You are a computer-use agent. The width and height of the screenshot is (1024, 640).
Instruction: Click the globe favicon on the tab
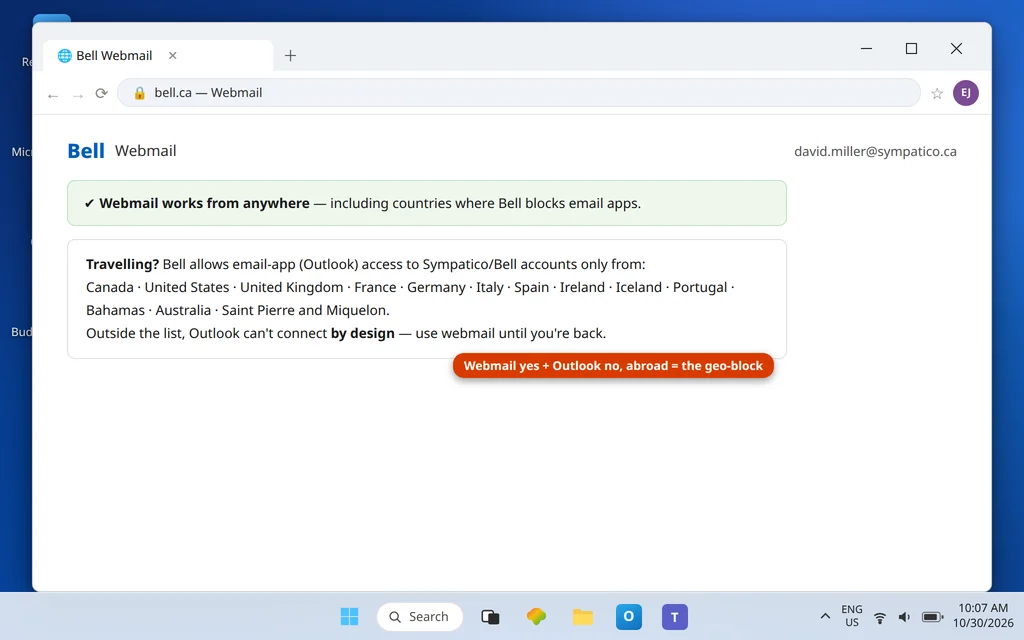coord(64,56)
